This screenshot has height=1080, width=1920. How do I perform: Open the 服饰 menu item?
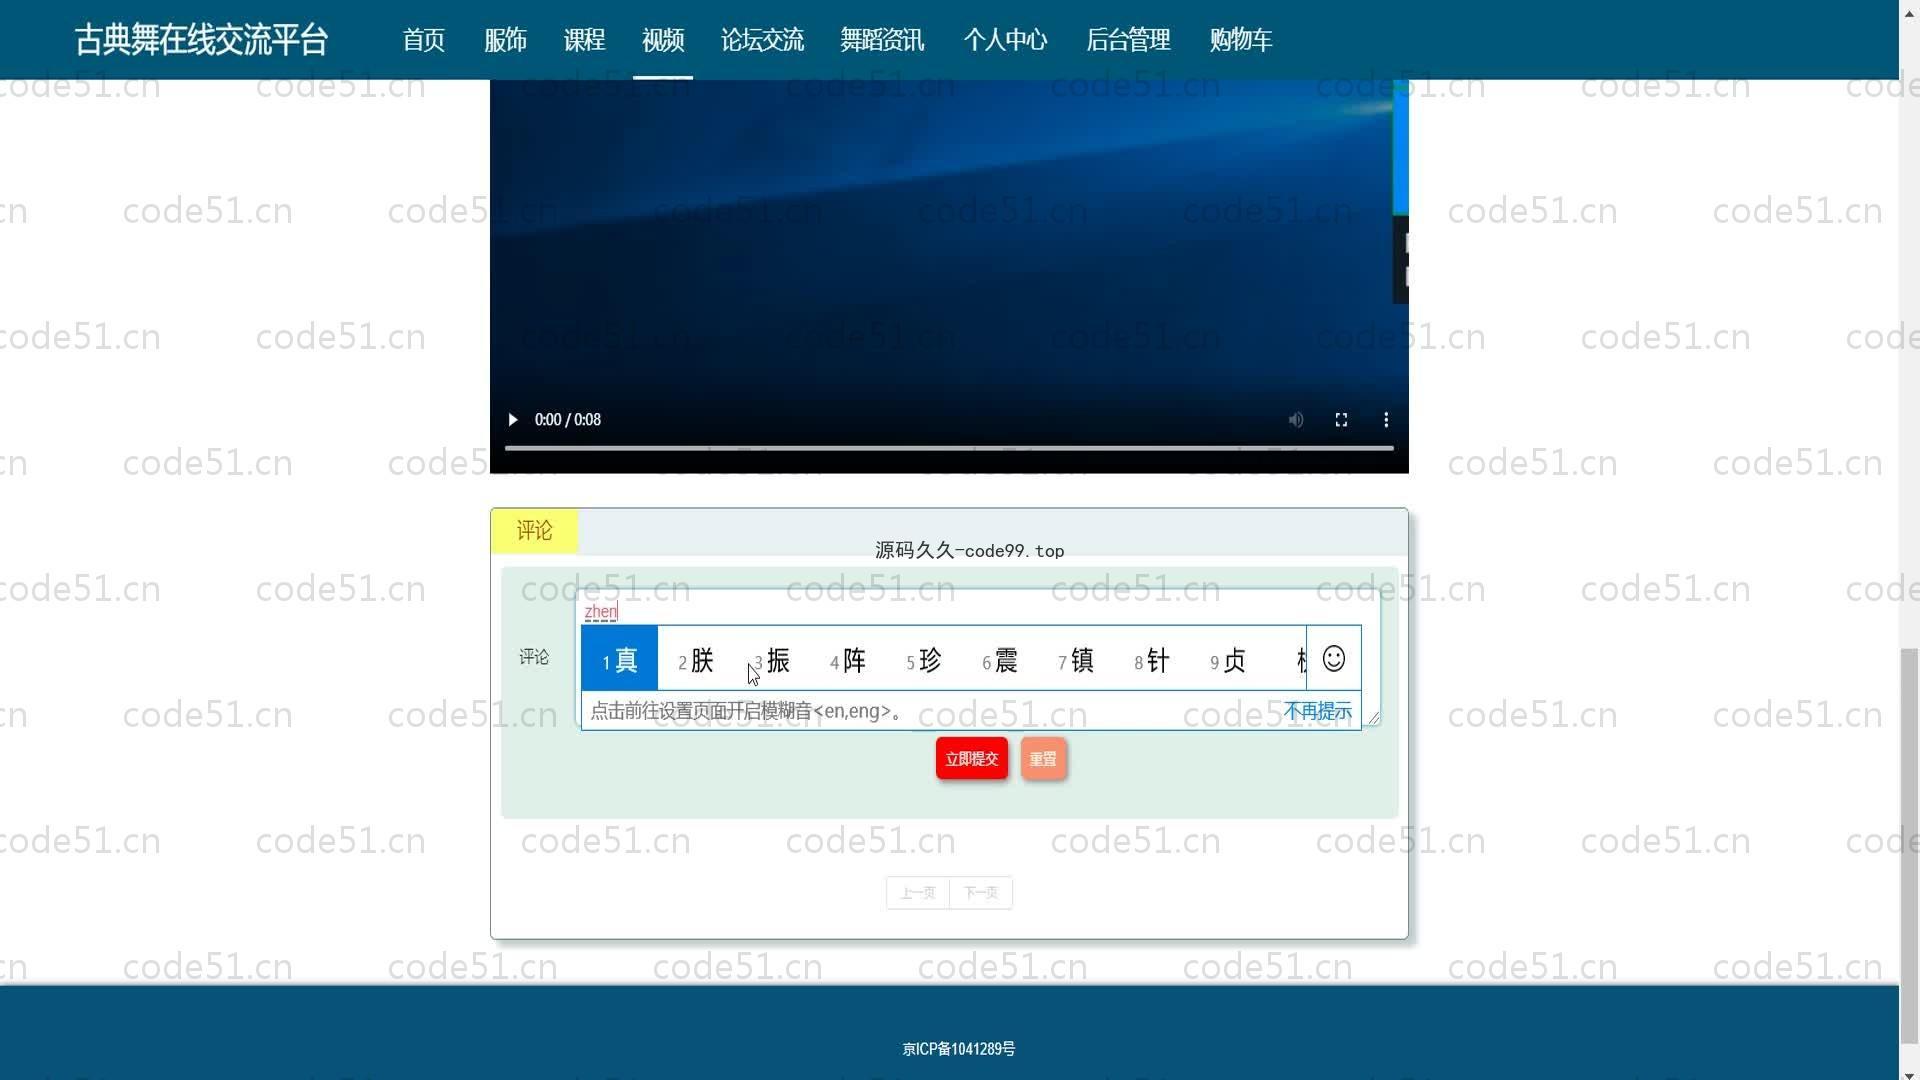tap(505, 40)
